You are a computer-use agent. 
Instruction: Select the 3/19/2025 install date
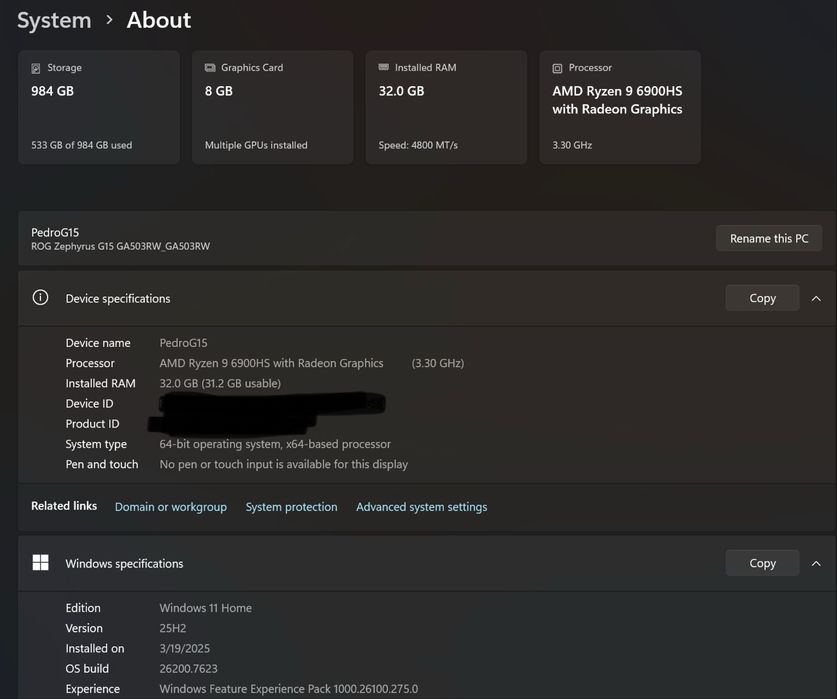(185, 648)
